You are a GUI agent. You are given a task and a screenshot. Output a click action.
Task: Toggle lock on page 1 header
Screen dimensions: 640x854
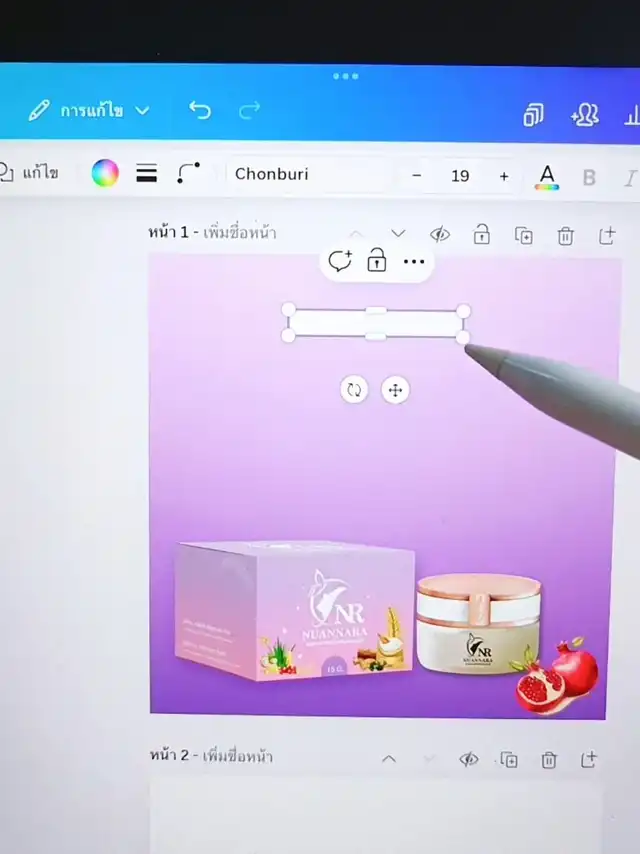482,235
